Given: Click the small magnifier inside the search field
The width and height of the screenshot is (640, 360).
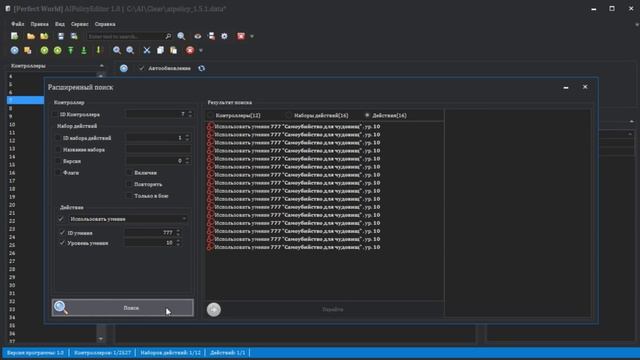Looking at the screenshot, I should click(168, 36).
